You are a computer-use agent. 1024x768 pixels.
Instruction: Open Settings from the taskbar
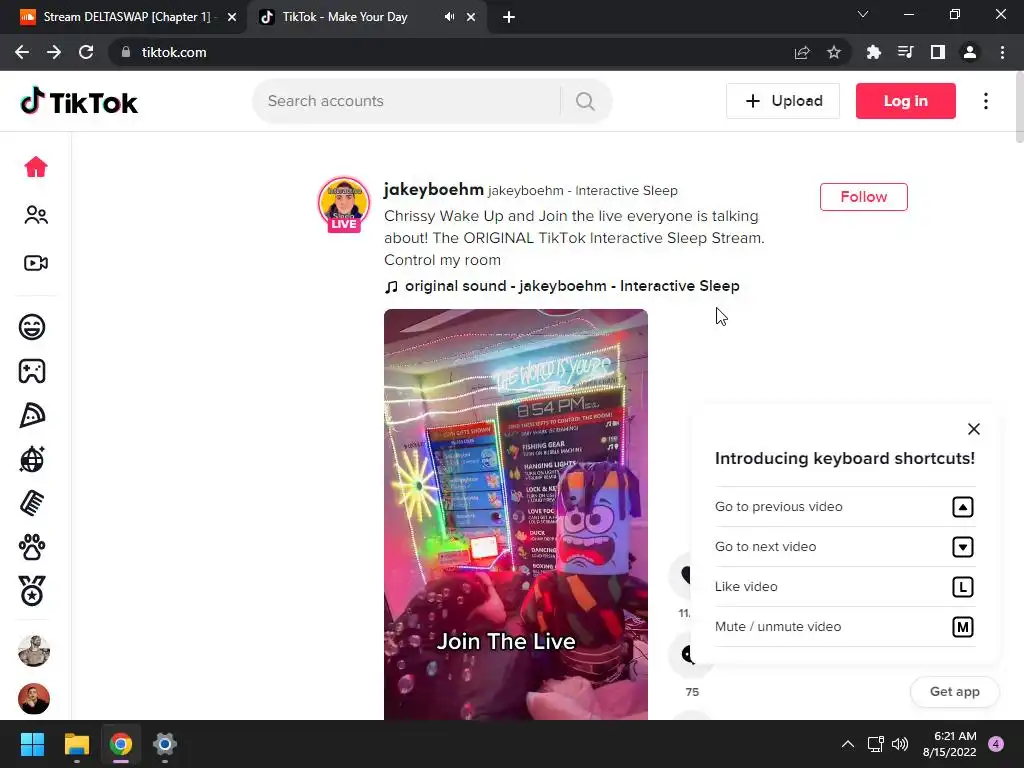(x=165, y=744)
